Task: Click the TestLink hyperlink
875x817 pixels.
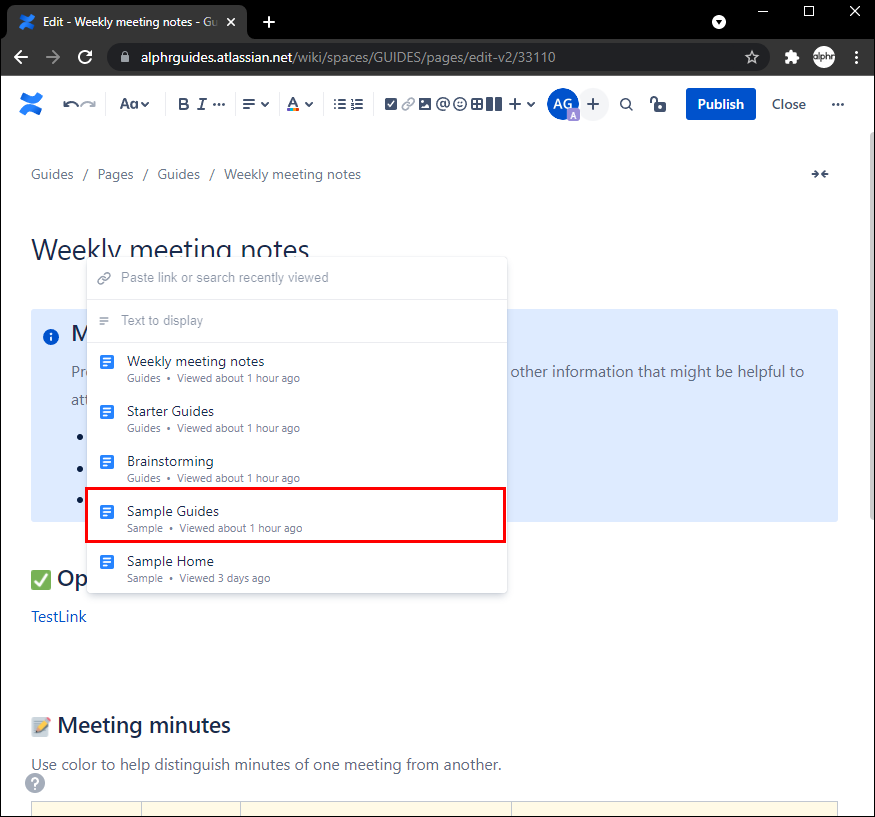Action: tap(59, 617)
